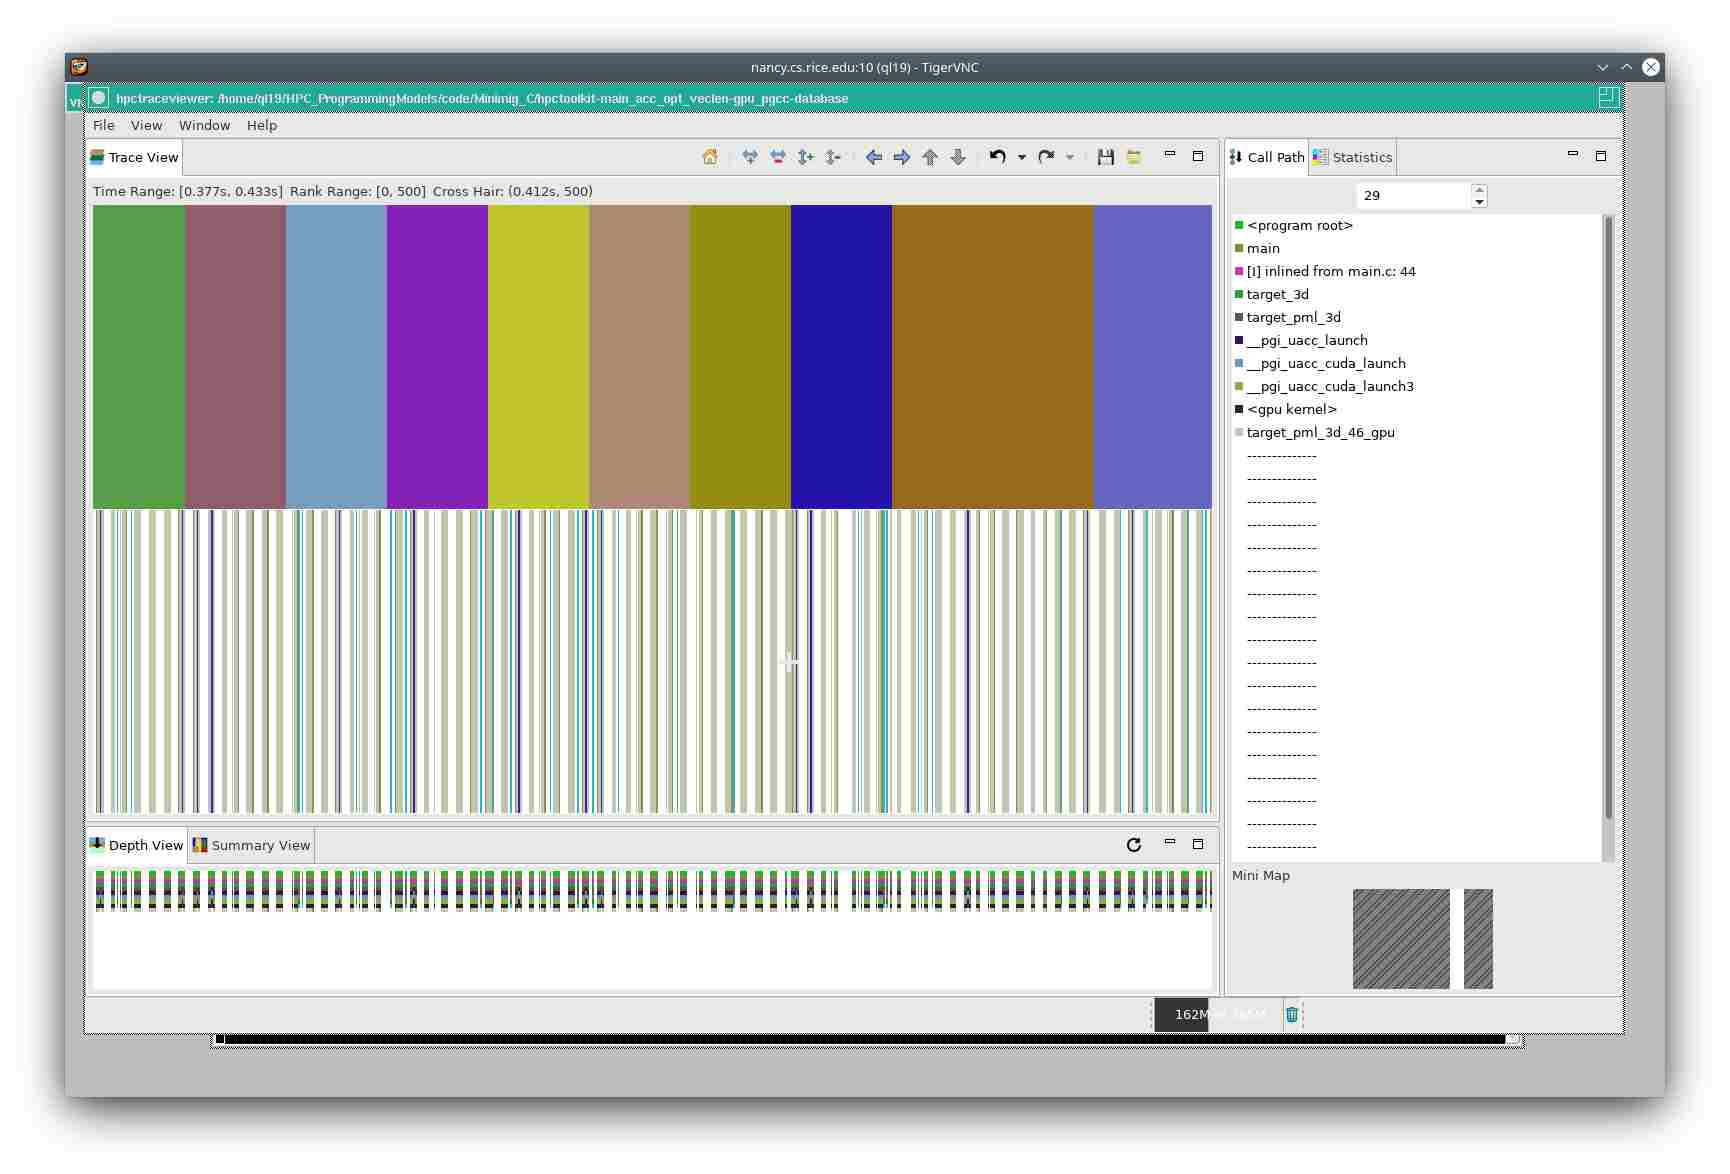Select <gpu kernel> call path entry
This screenshot has height=1174, width=1730.
point(1285,409)
